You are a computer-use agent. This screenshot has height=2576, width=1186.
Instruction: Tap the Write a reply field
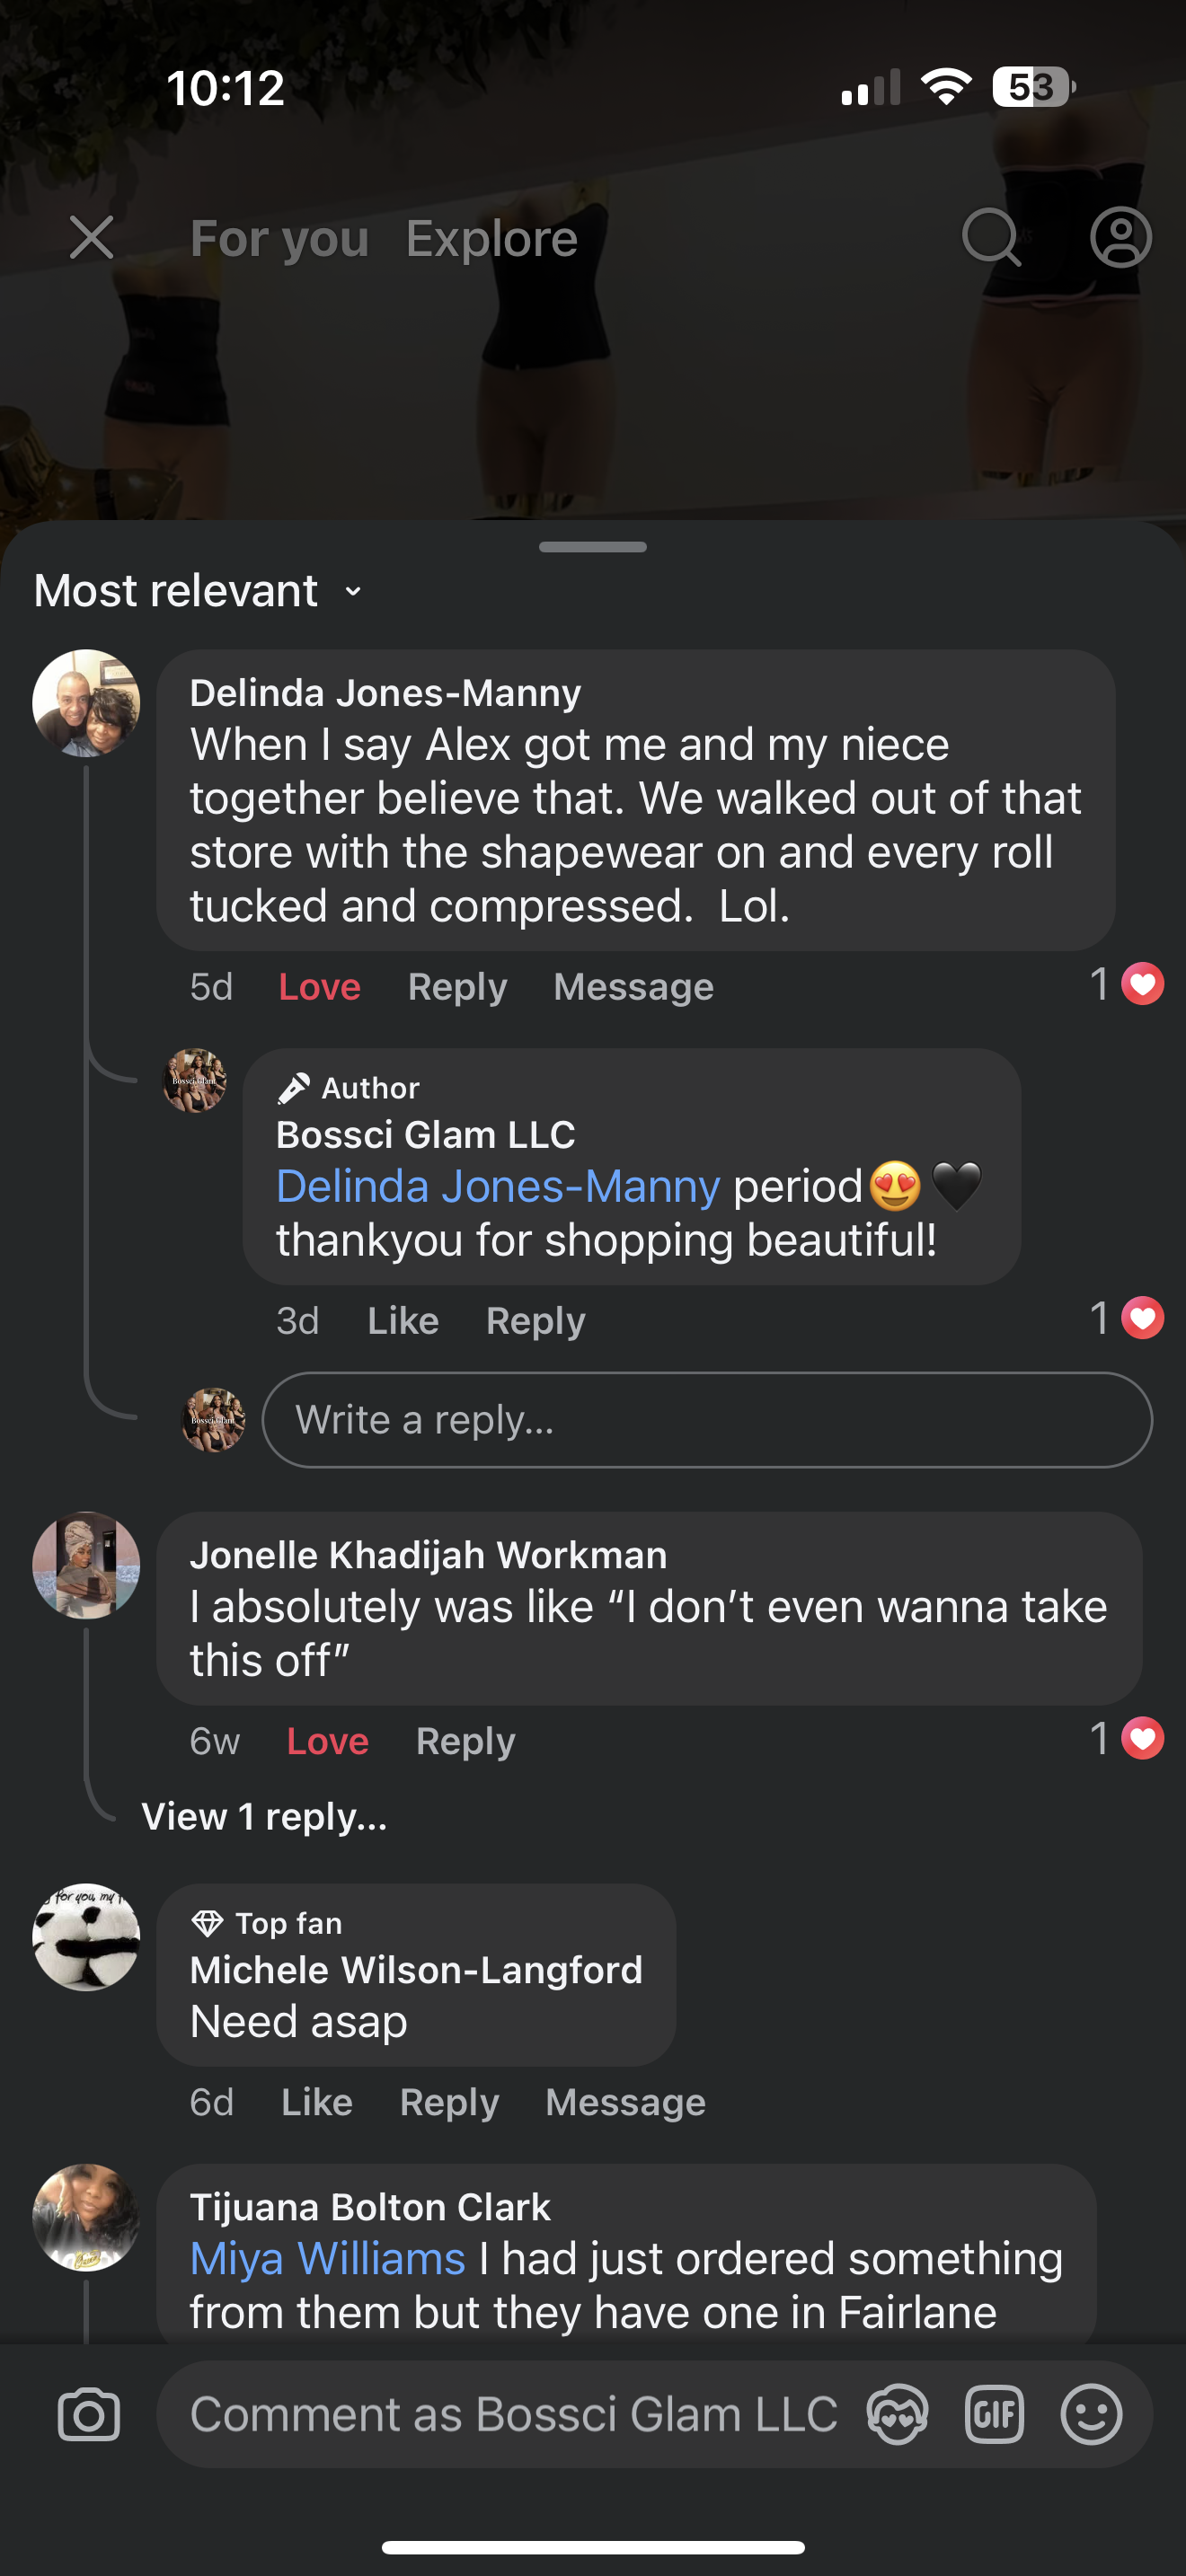click(706, 1420)
